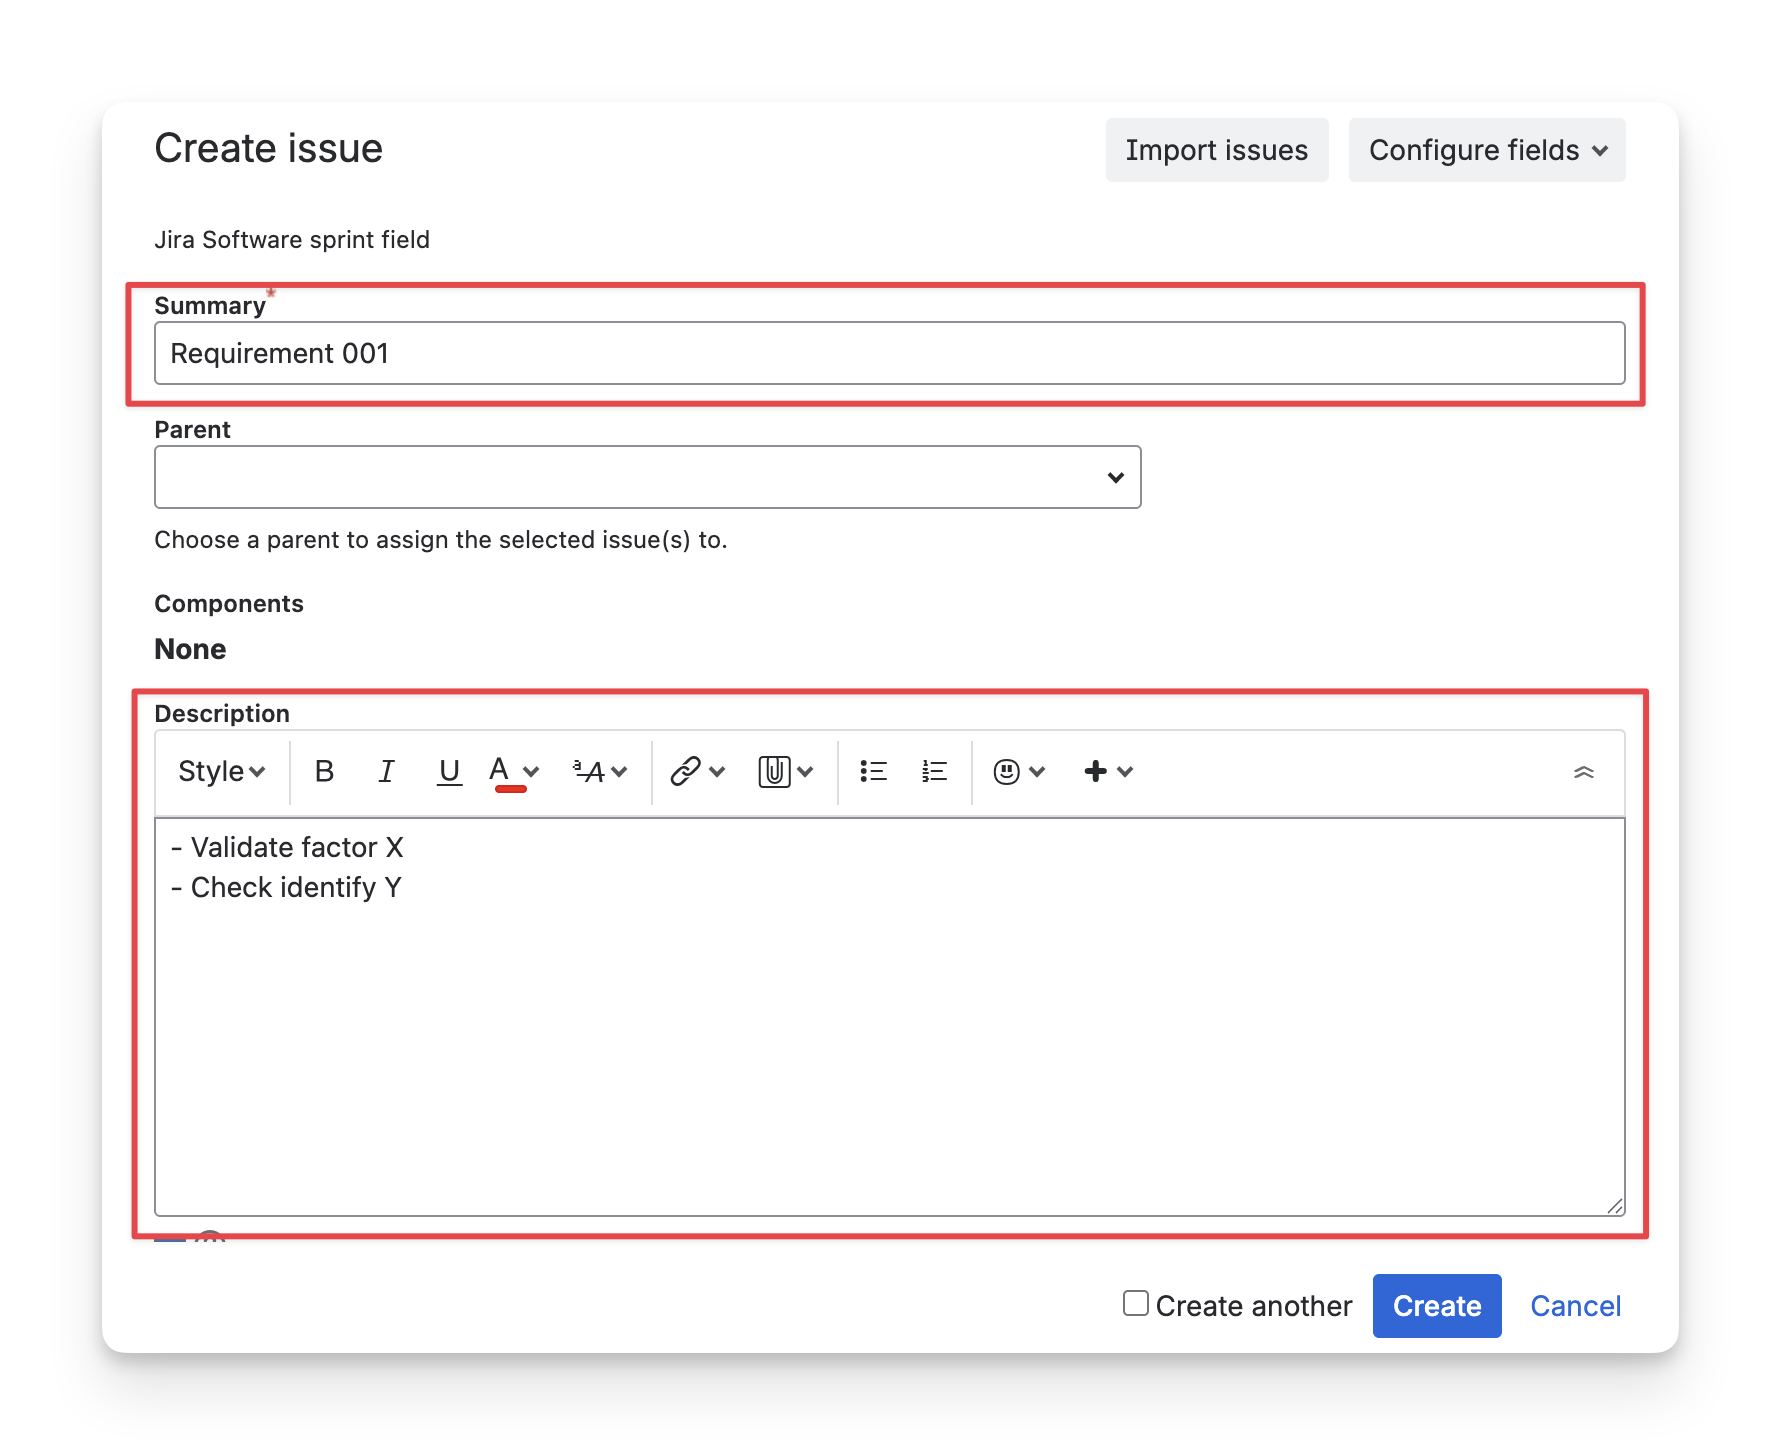Click the Cancel link

coord(1575,1306)
